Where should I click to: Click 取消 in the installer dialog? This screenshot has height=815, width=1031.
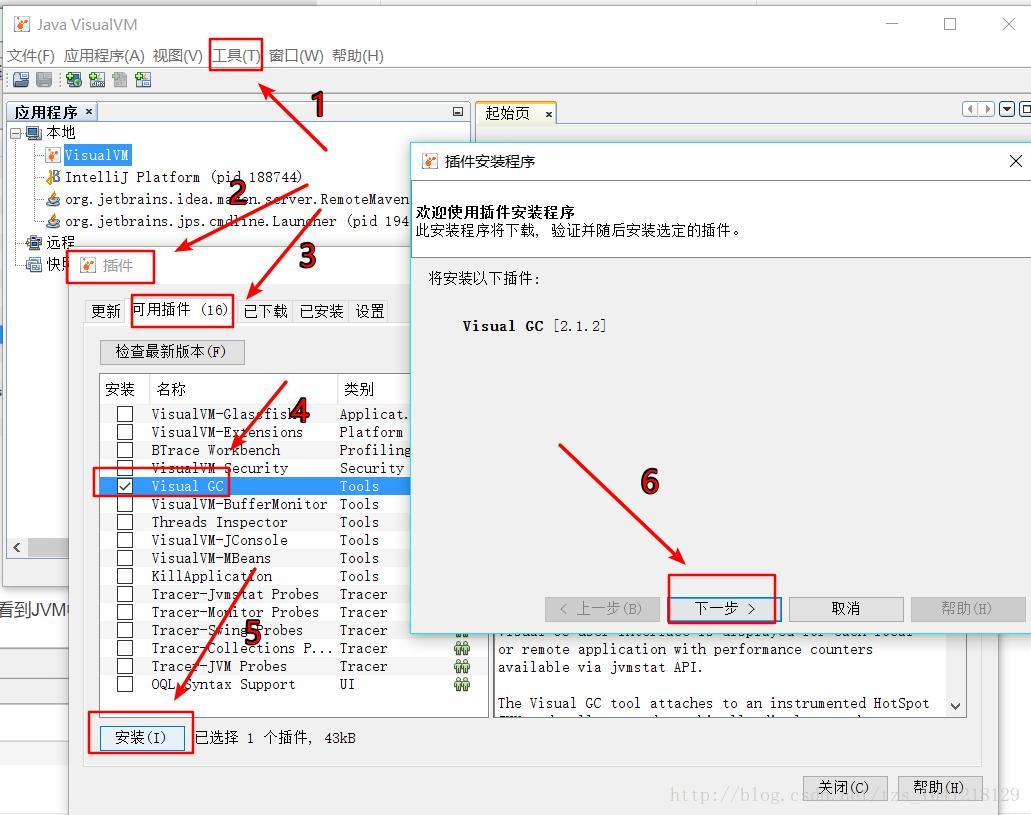tap(846, 608)
